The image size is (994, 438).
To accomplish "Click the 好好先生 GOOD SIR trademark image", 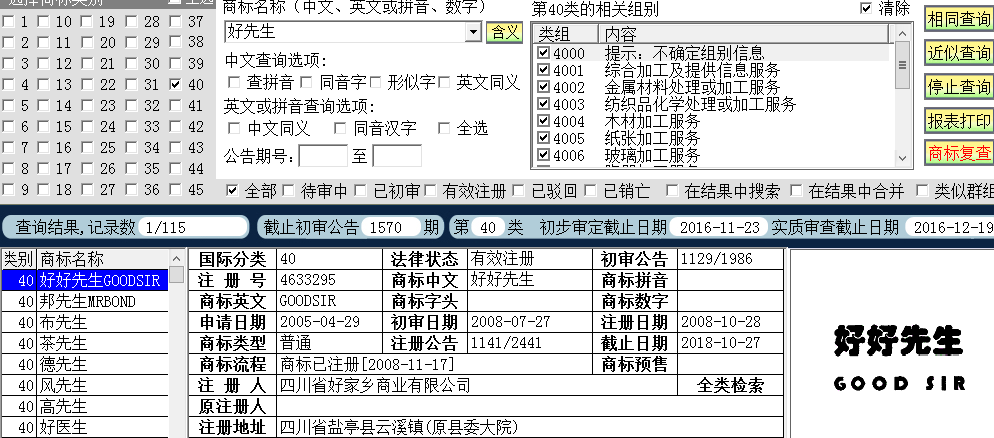I will pos(898,357).
